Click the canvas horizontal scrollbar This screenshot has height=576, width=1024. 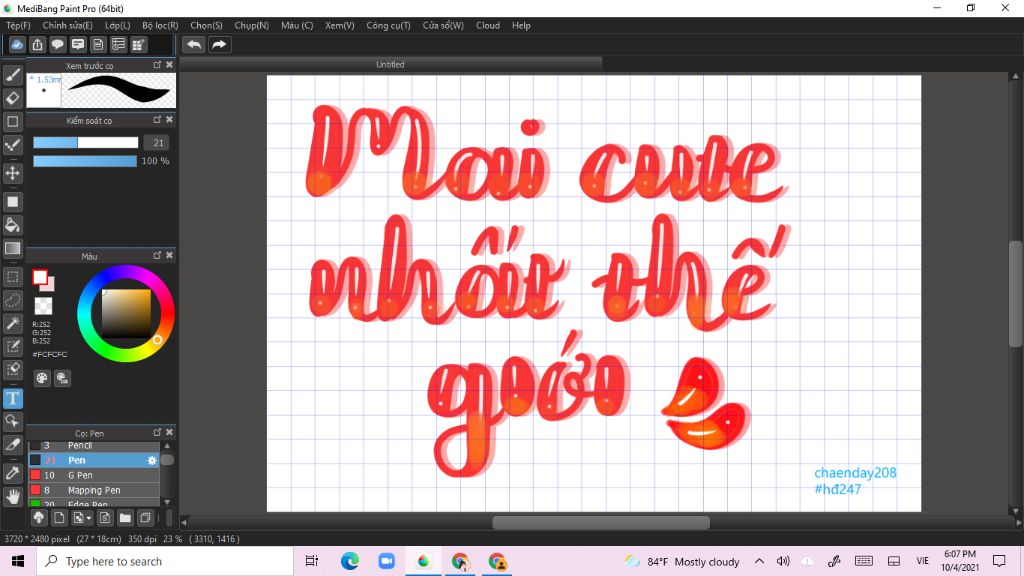click(x=601, y=522)
